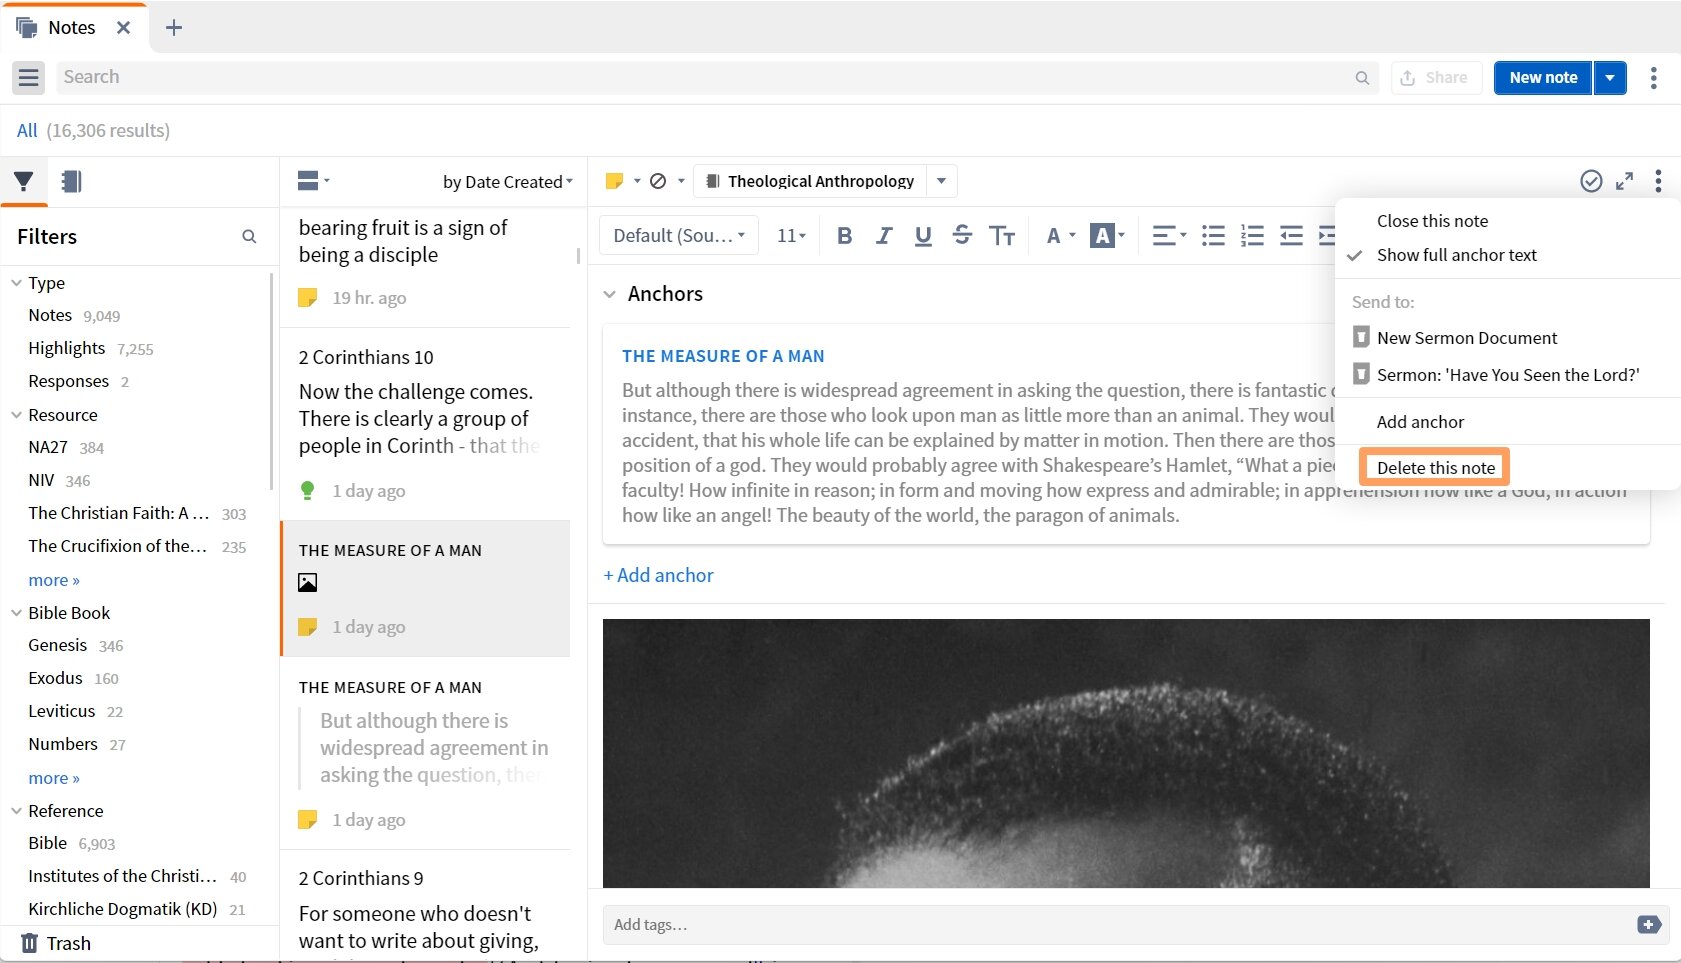Screen dimensions: 1681x963
Task: Collapse the Resource filter group
Action: tap(16, 415)
